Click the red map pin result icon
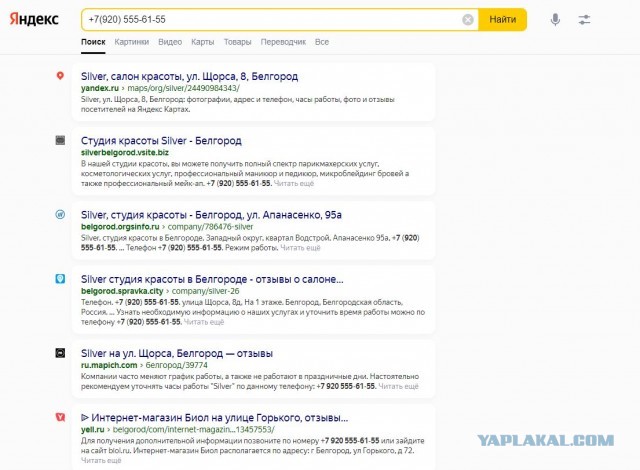This screenshot has height=470, width=640. click(60, 75)
